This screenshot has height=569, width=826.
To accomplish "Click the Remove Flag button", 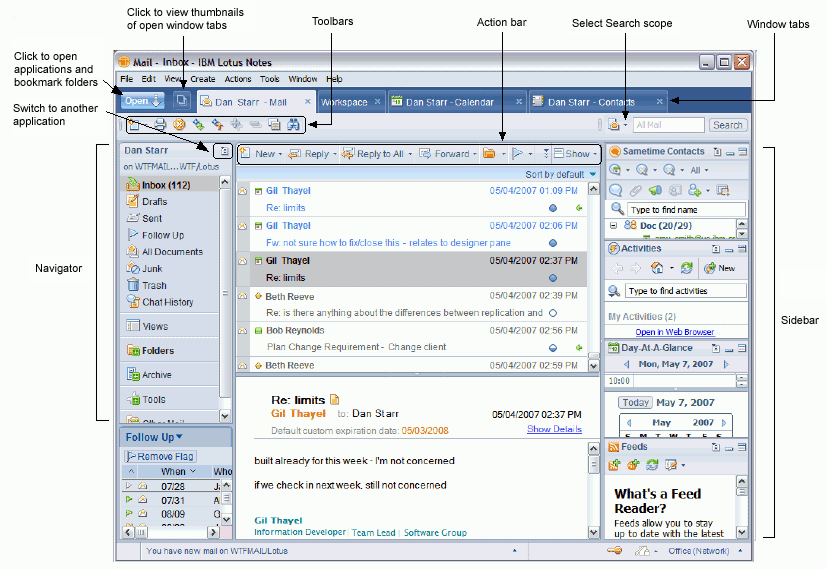I will [160, 456].
